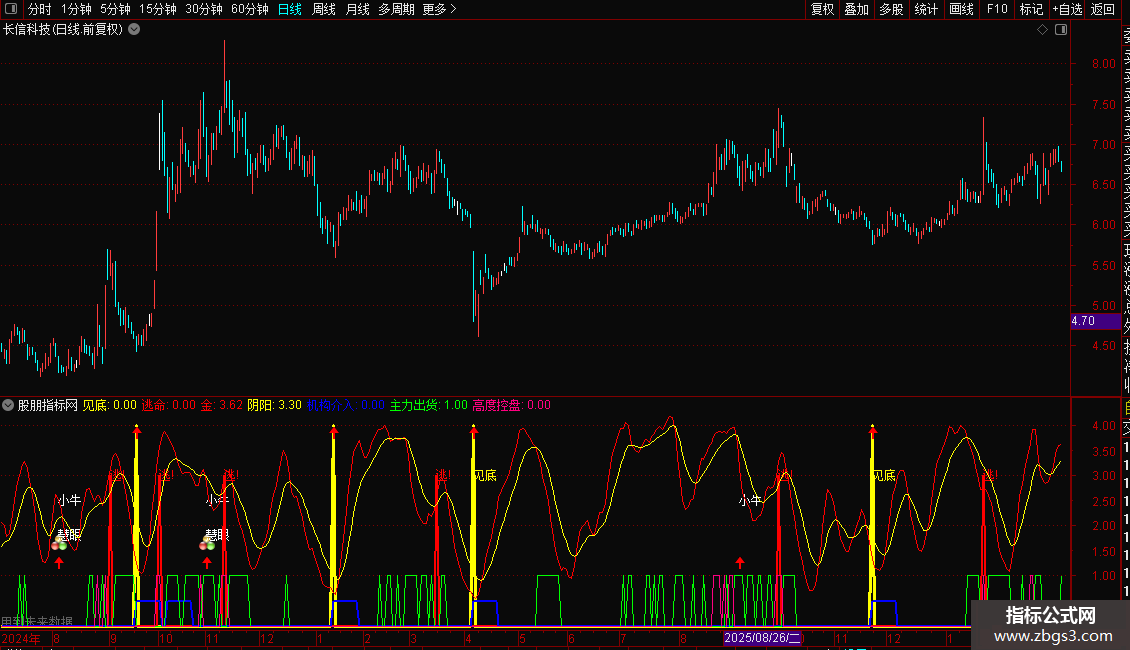Click the 标记 mark button
The height and width of the screenshot is (650, 1130).
tap(1031, 9)
